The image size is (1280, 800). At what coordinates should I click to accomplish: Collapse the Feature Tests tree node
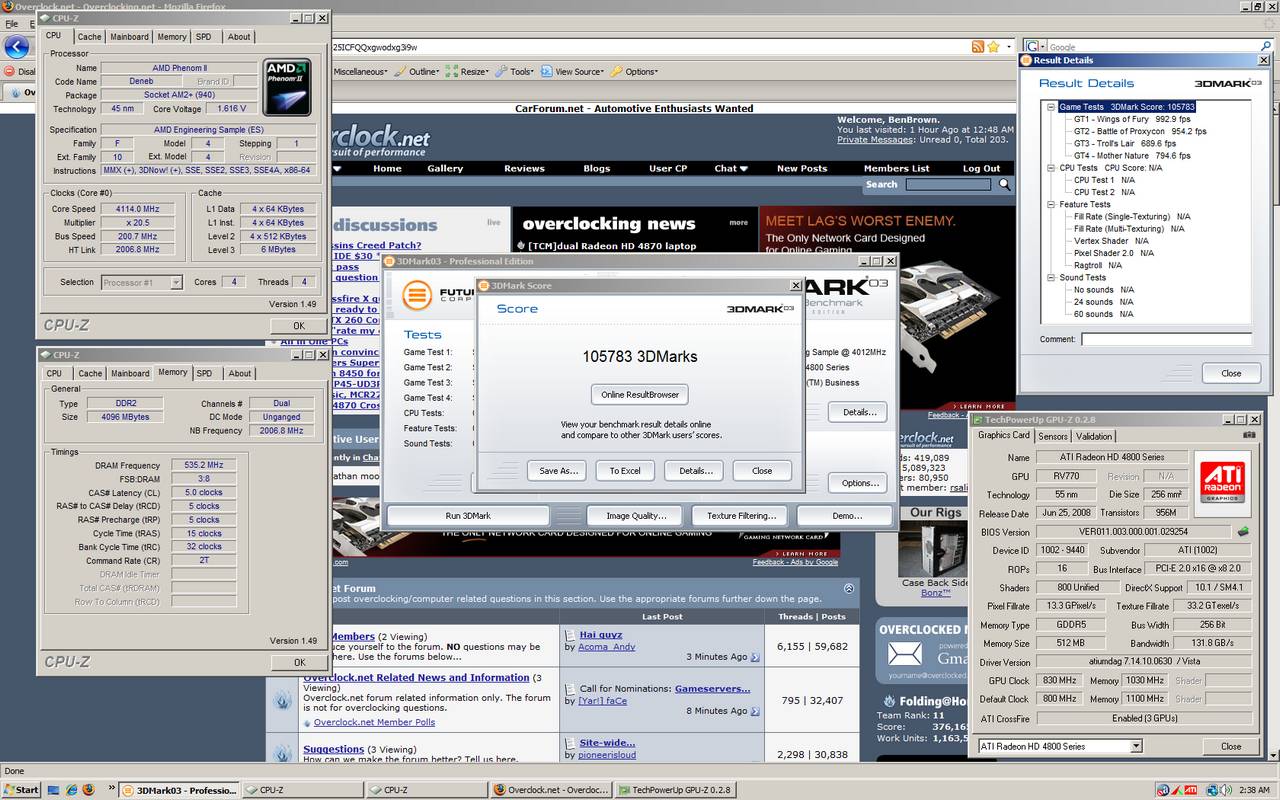[1051, 205]
